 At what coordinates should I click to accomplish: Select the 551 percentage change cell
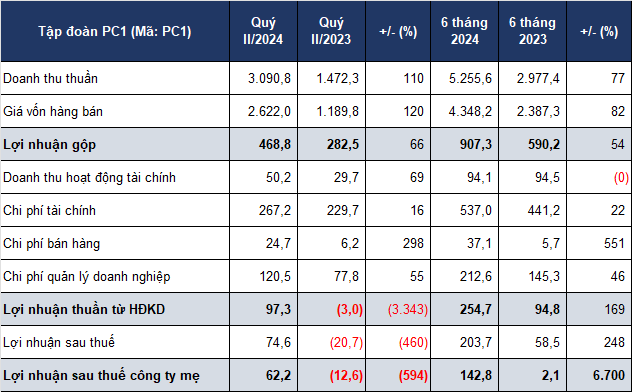tap(599, 243)
